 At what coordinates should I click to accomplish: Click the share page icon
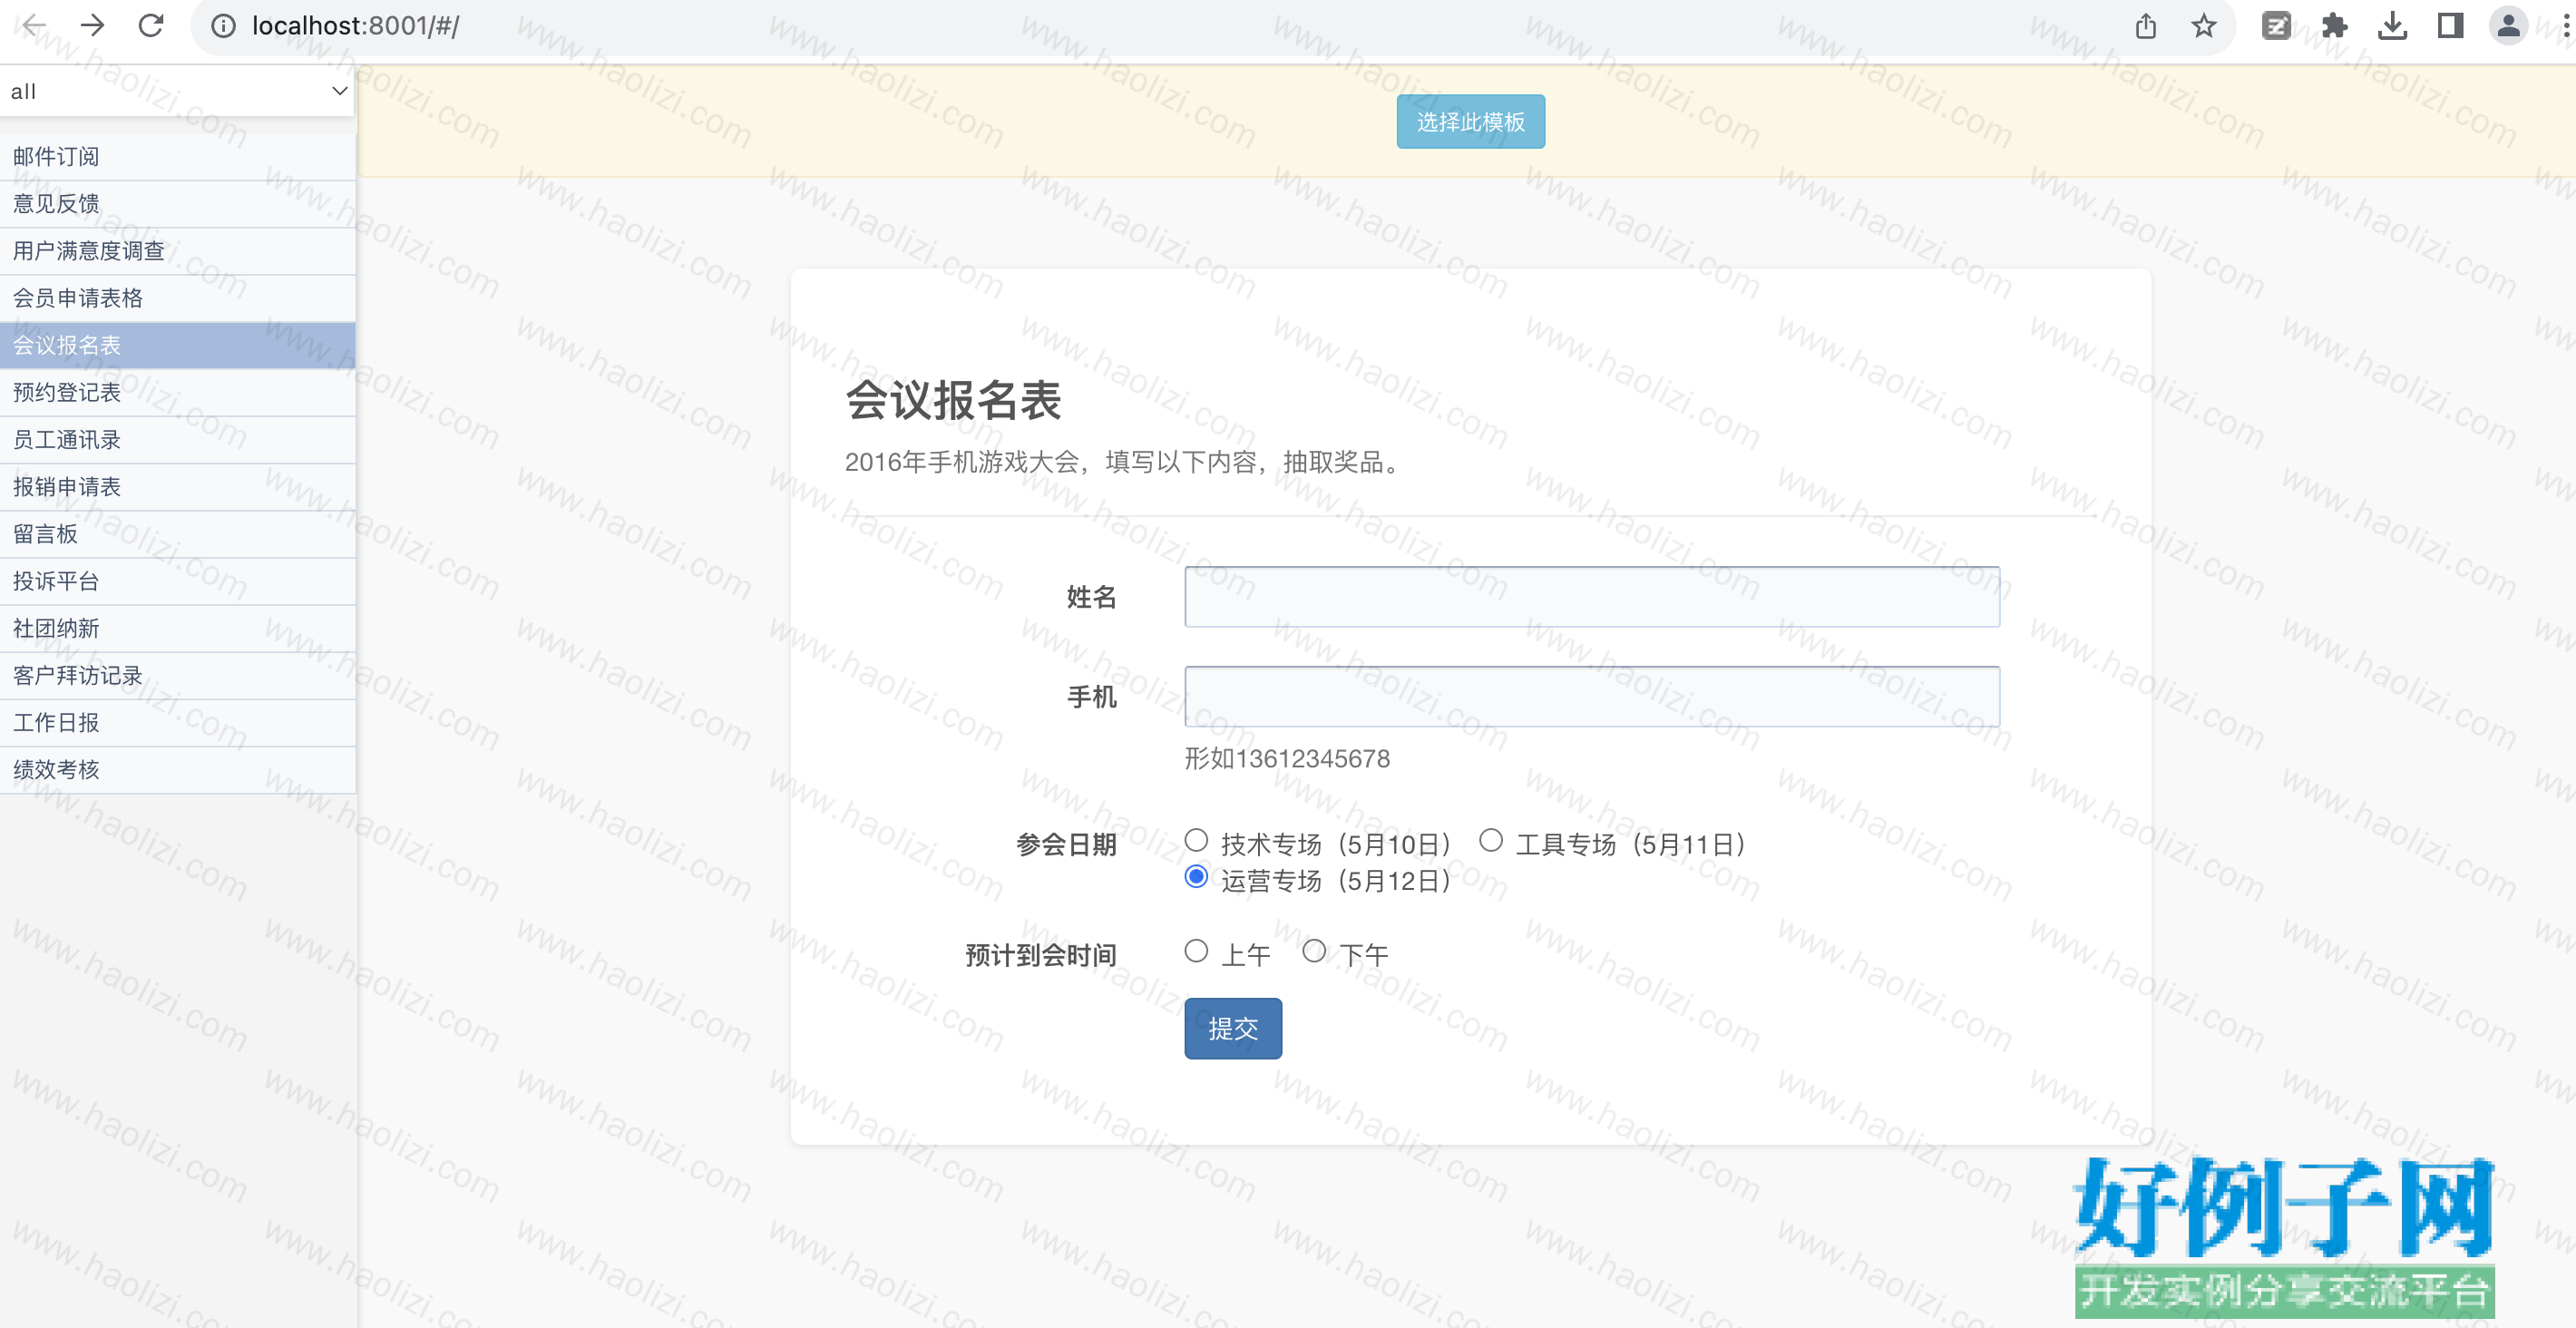2146,26
